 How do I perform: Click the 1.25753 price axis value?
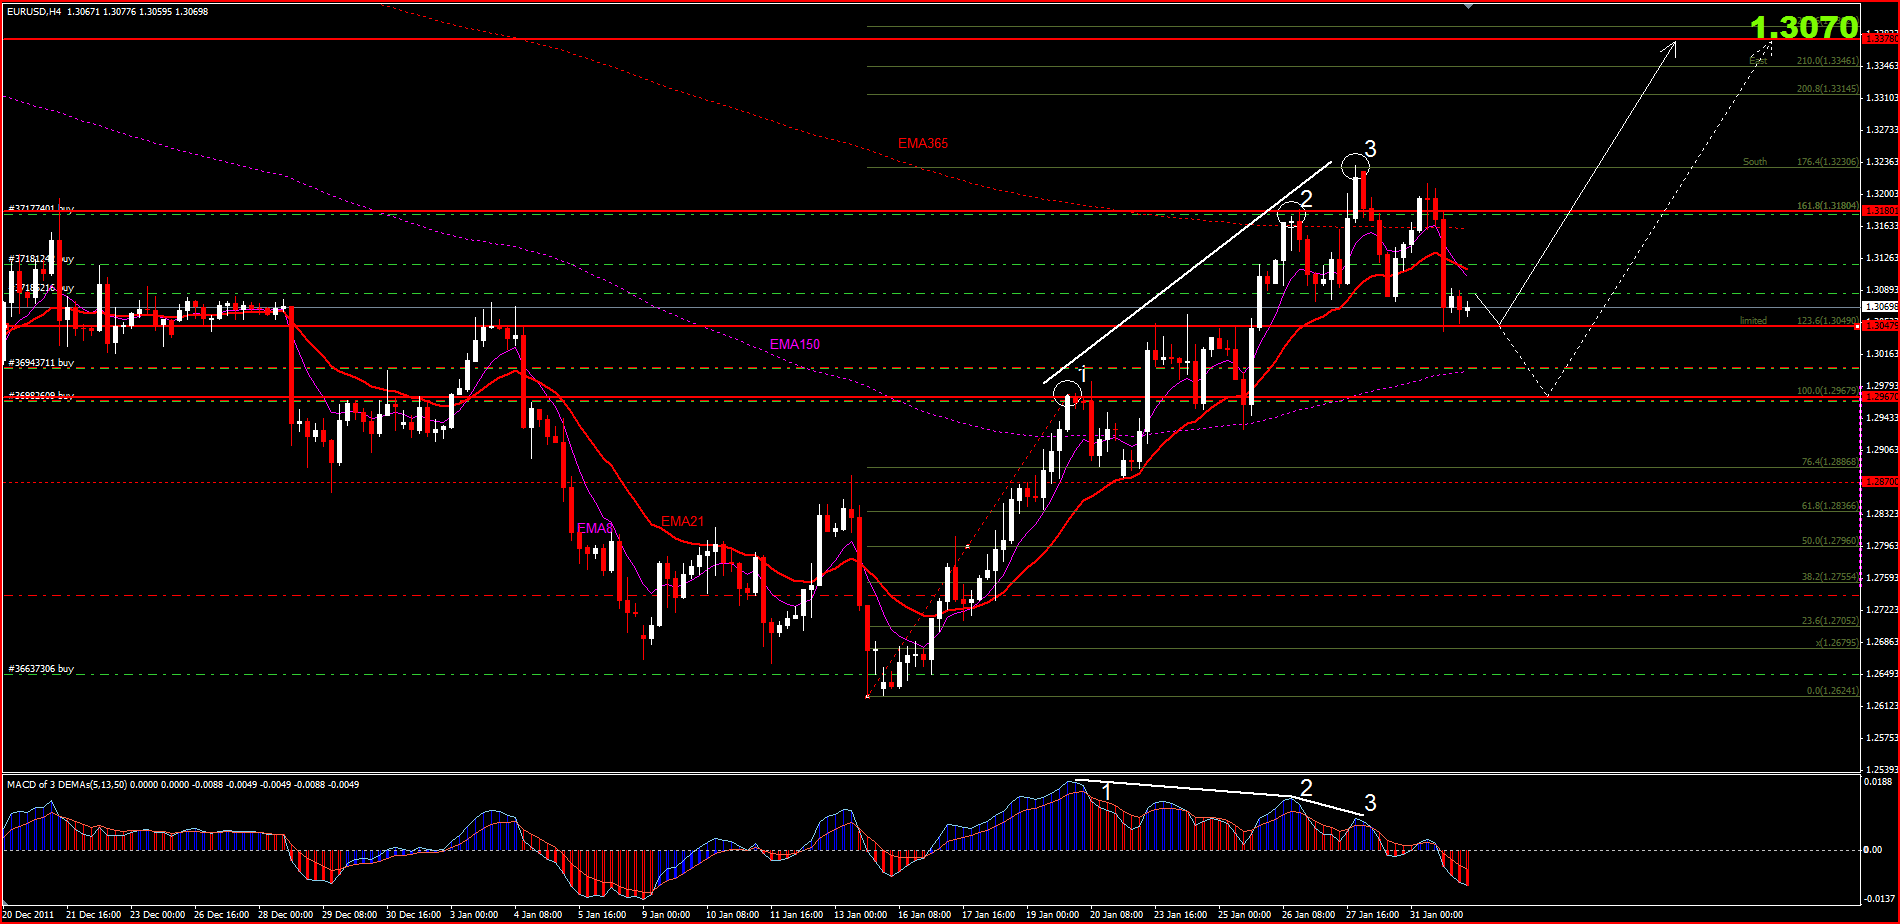(1880, 737)
